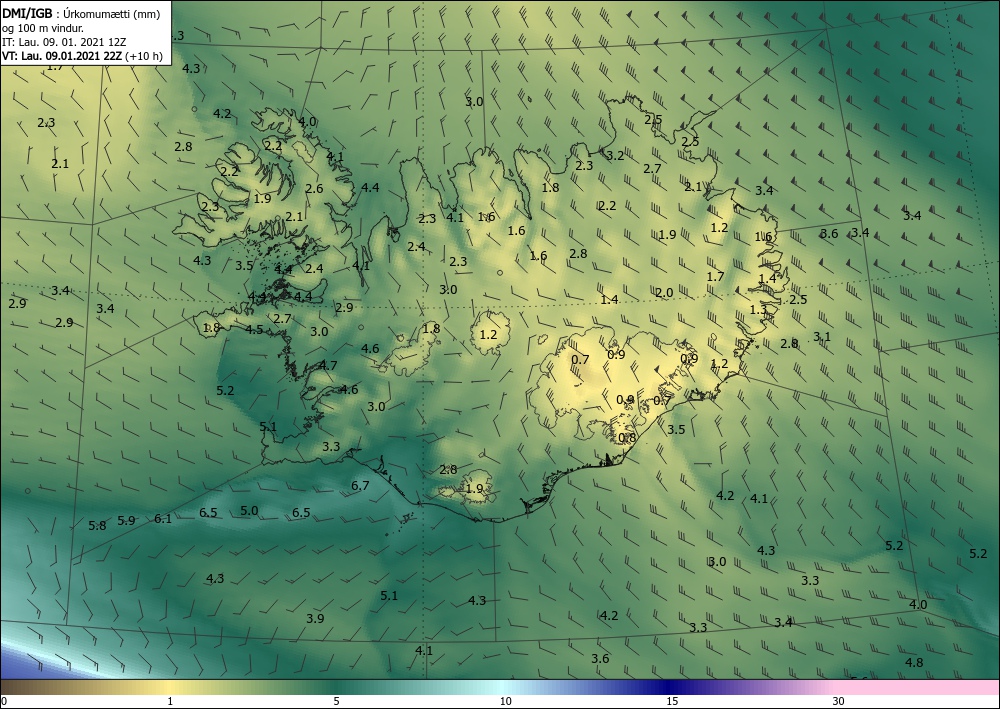The image size is (1000, 709).
Task: Click the 6.7 precipitation value on the map
Action: (360, 486)
